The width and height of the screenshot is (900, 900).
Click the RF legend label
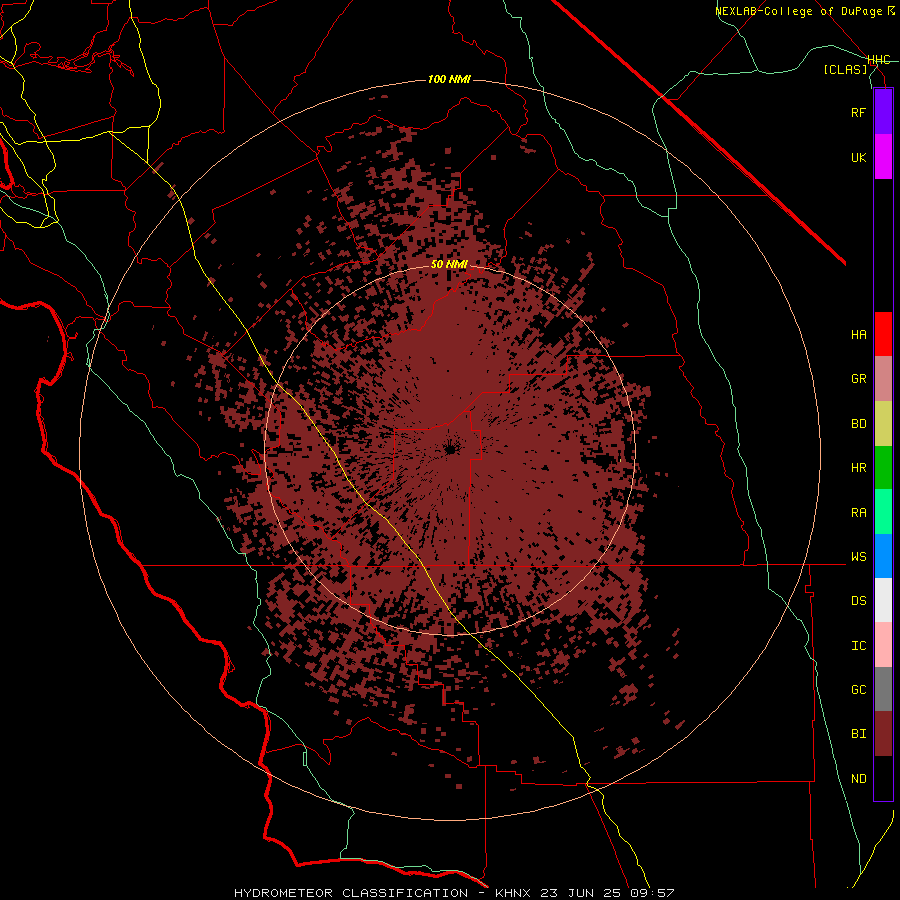pos(858,112)
